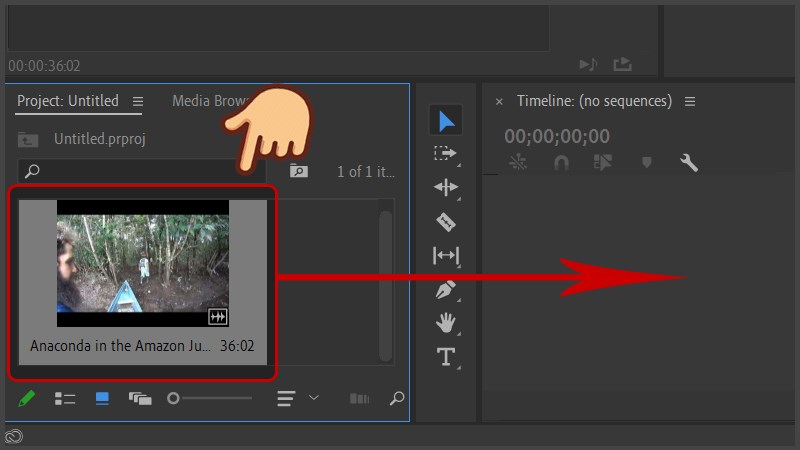Toggle the project writable green pencil icon
This screenshot has width=800, height=450.
click(27, 398)
